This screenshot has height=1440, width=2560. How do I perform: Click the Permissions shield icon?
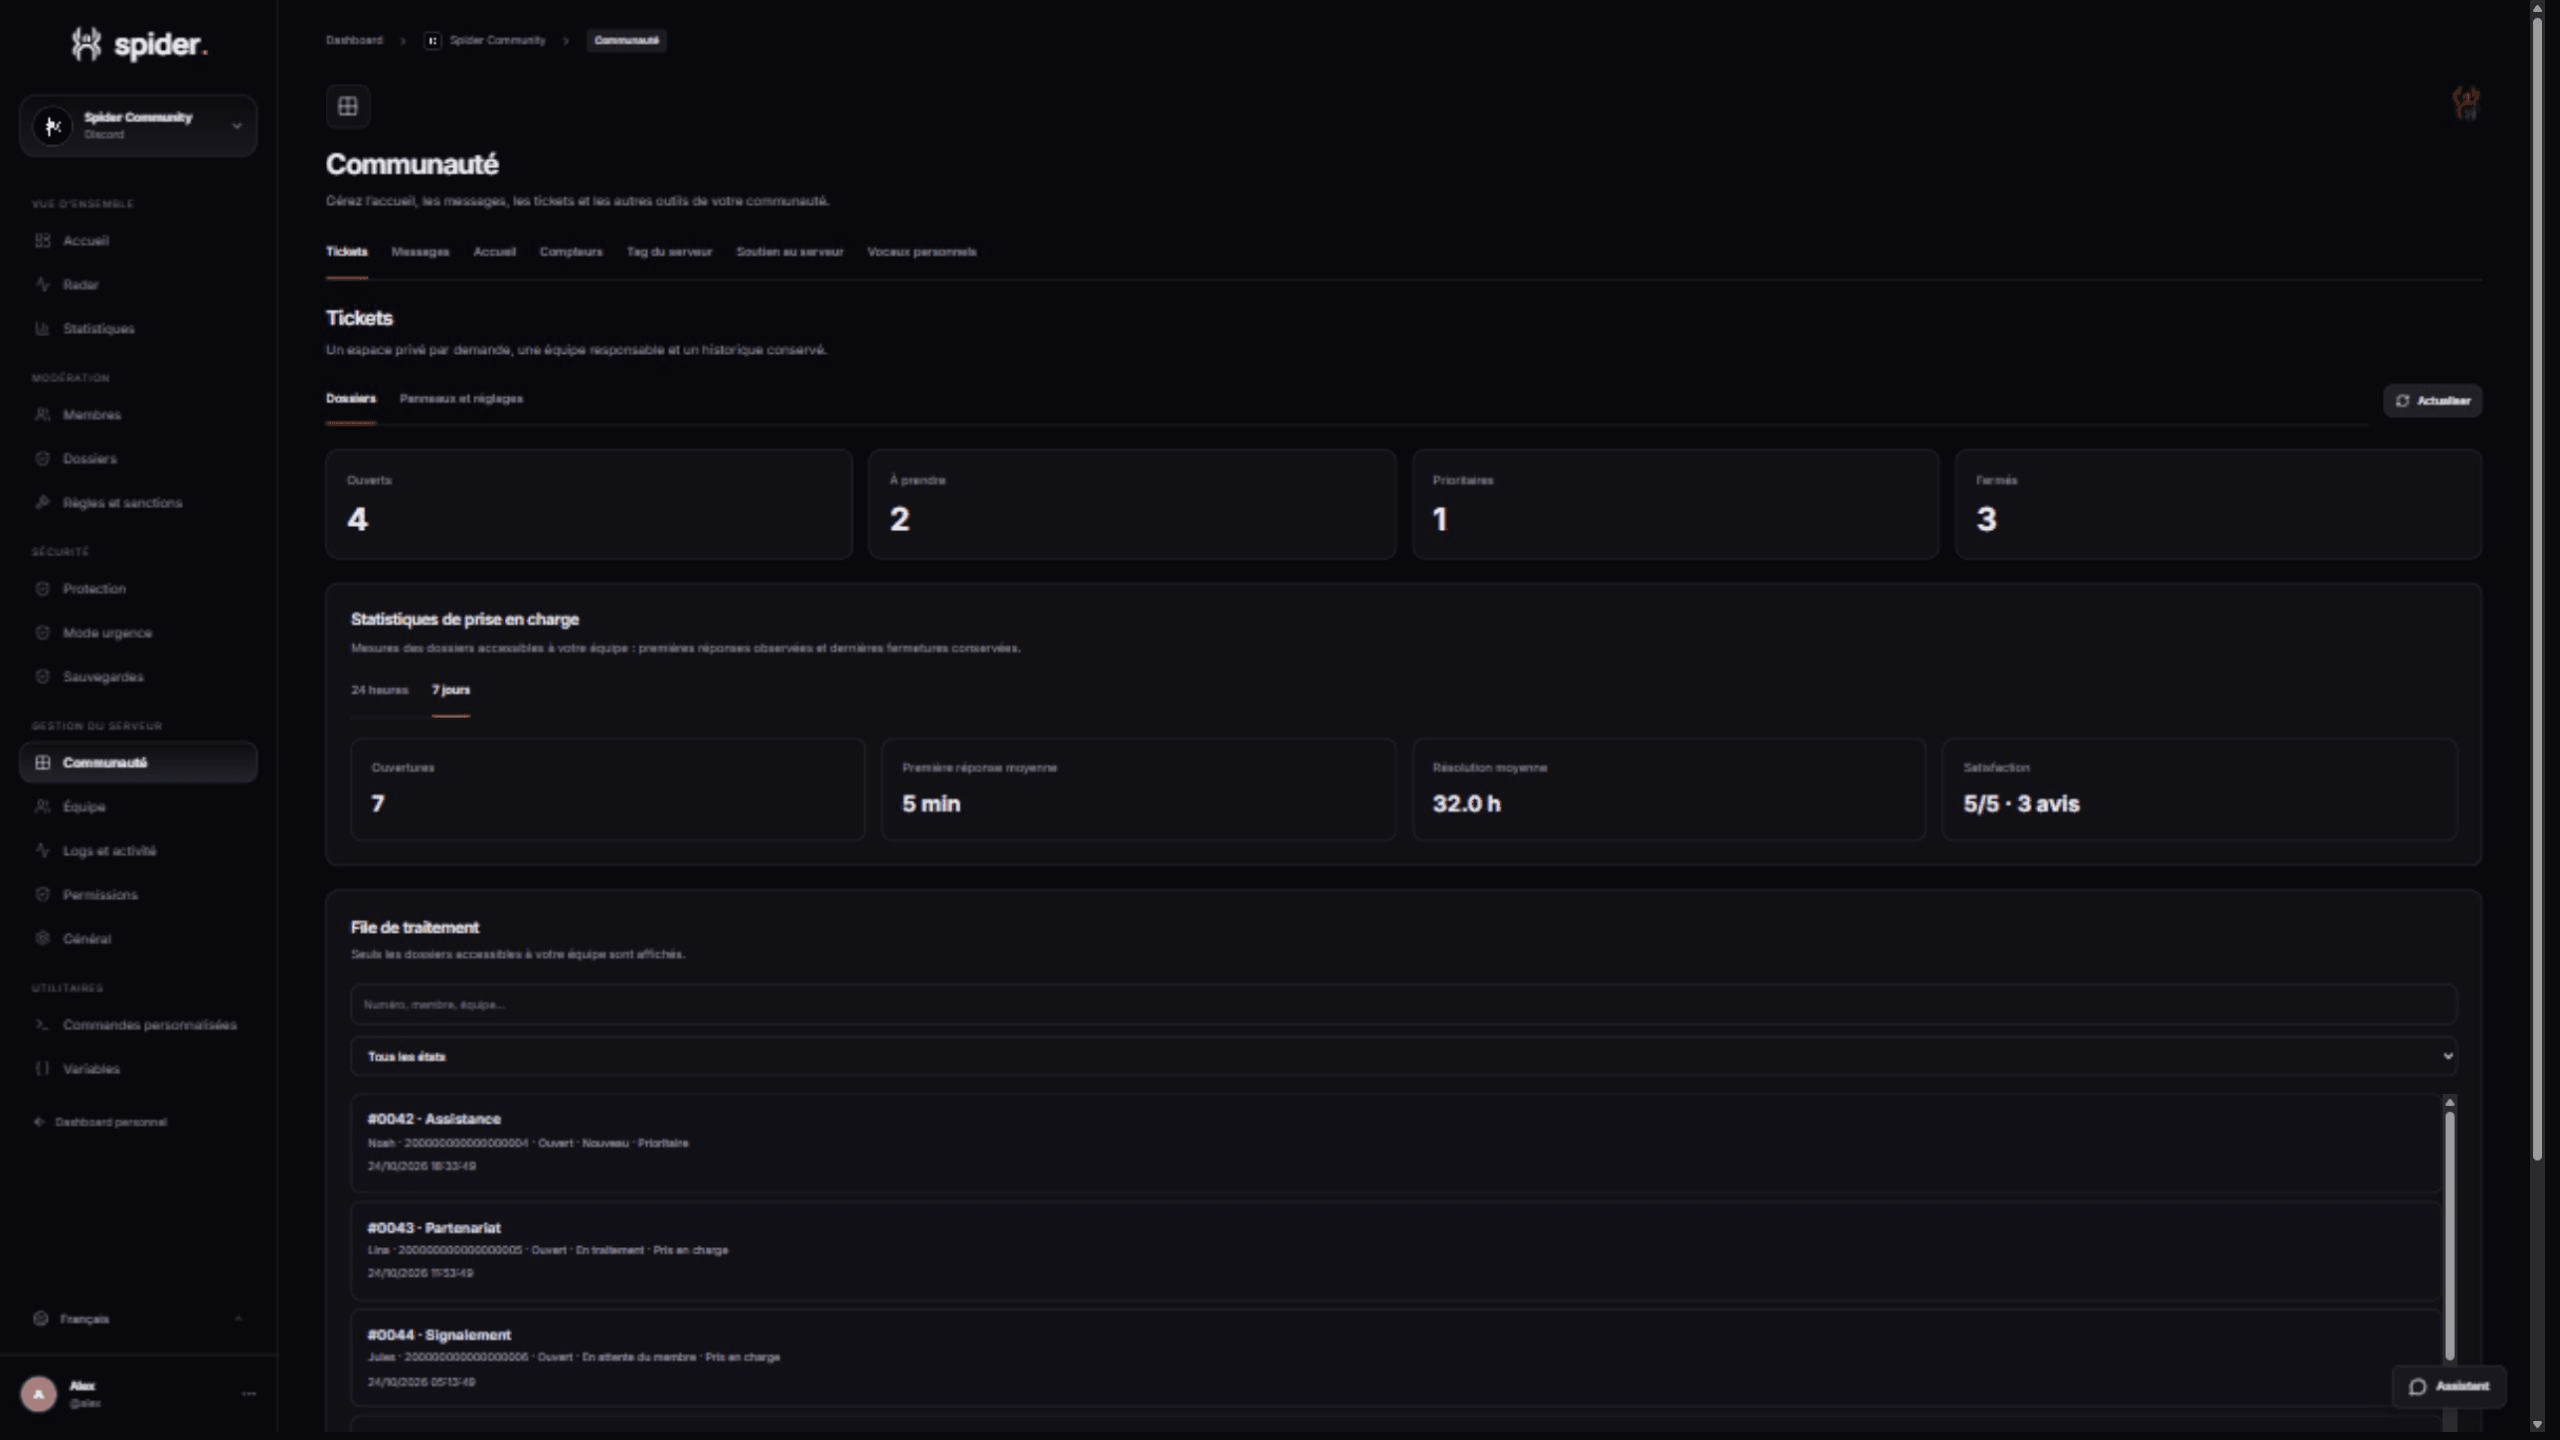point(42,894)
